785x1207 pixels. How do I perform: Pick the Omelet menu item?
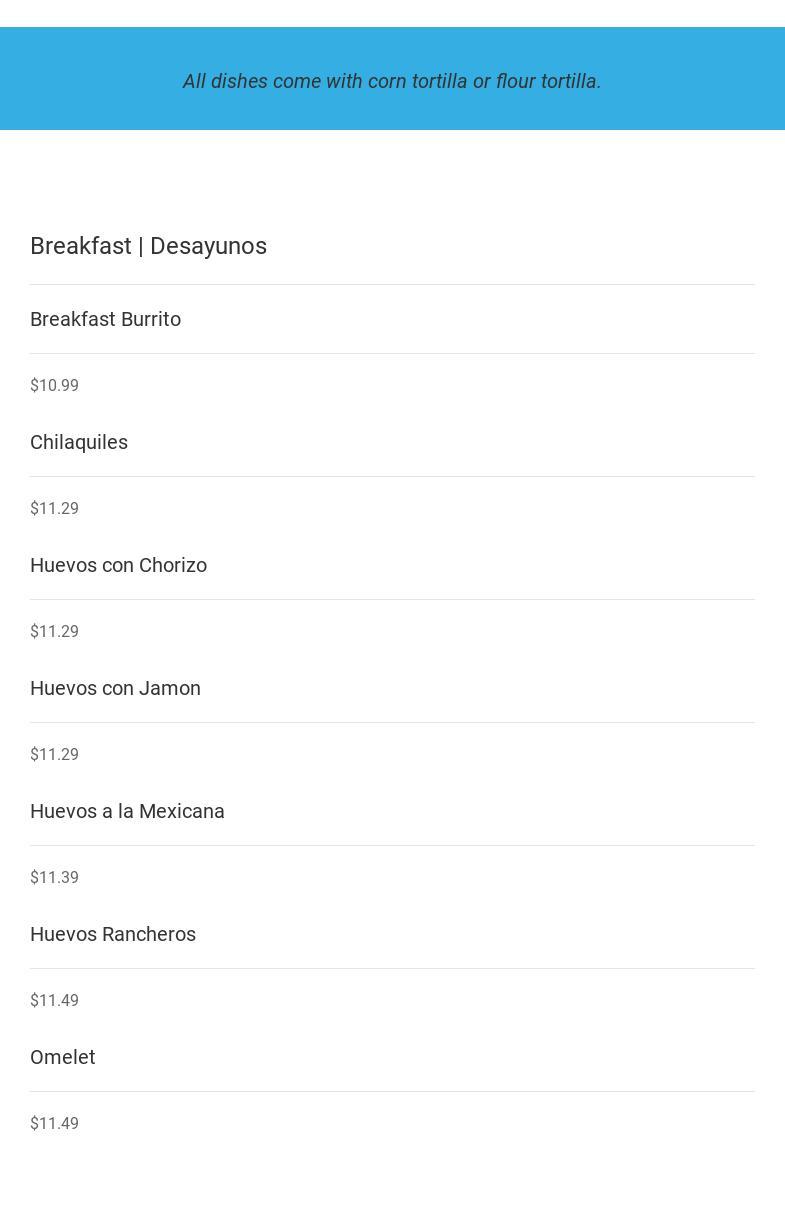63,1057
